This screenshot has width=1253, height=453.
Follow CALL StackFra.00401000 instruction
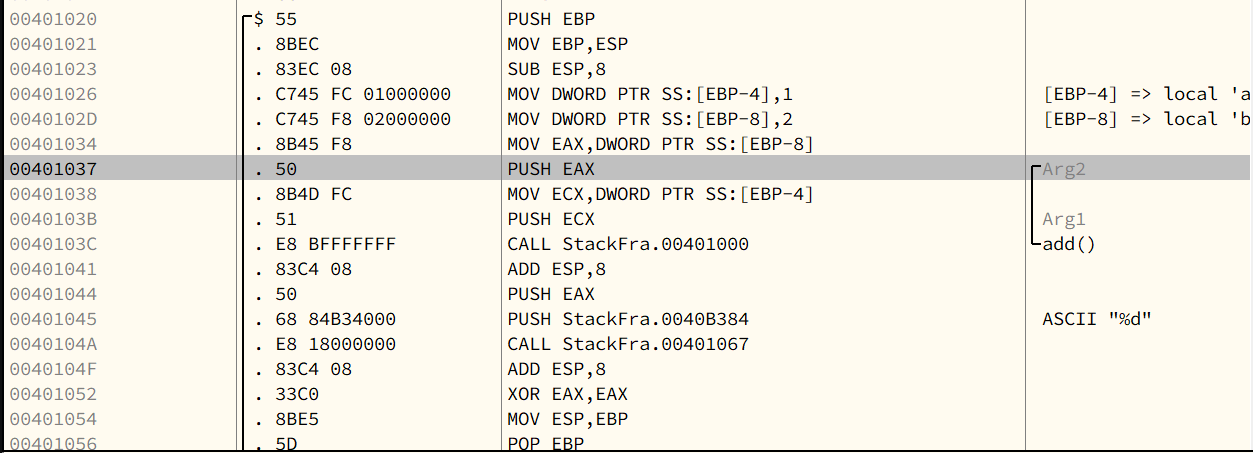coord(628,244)
